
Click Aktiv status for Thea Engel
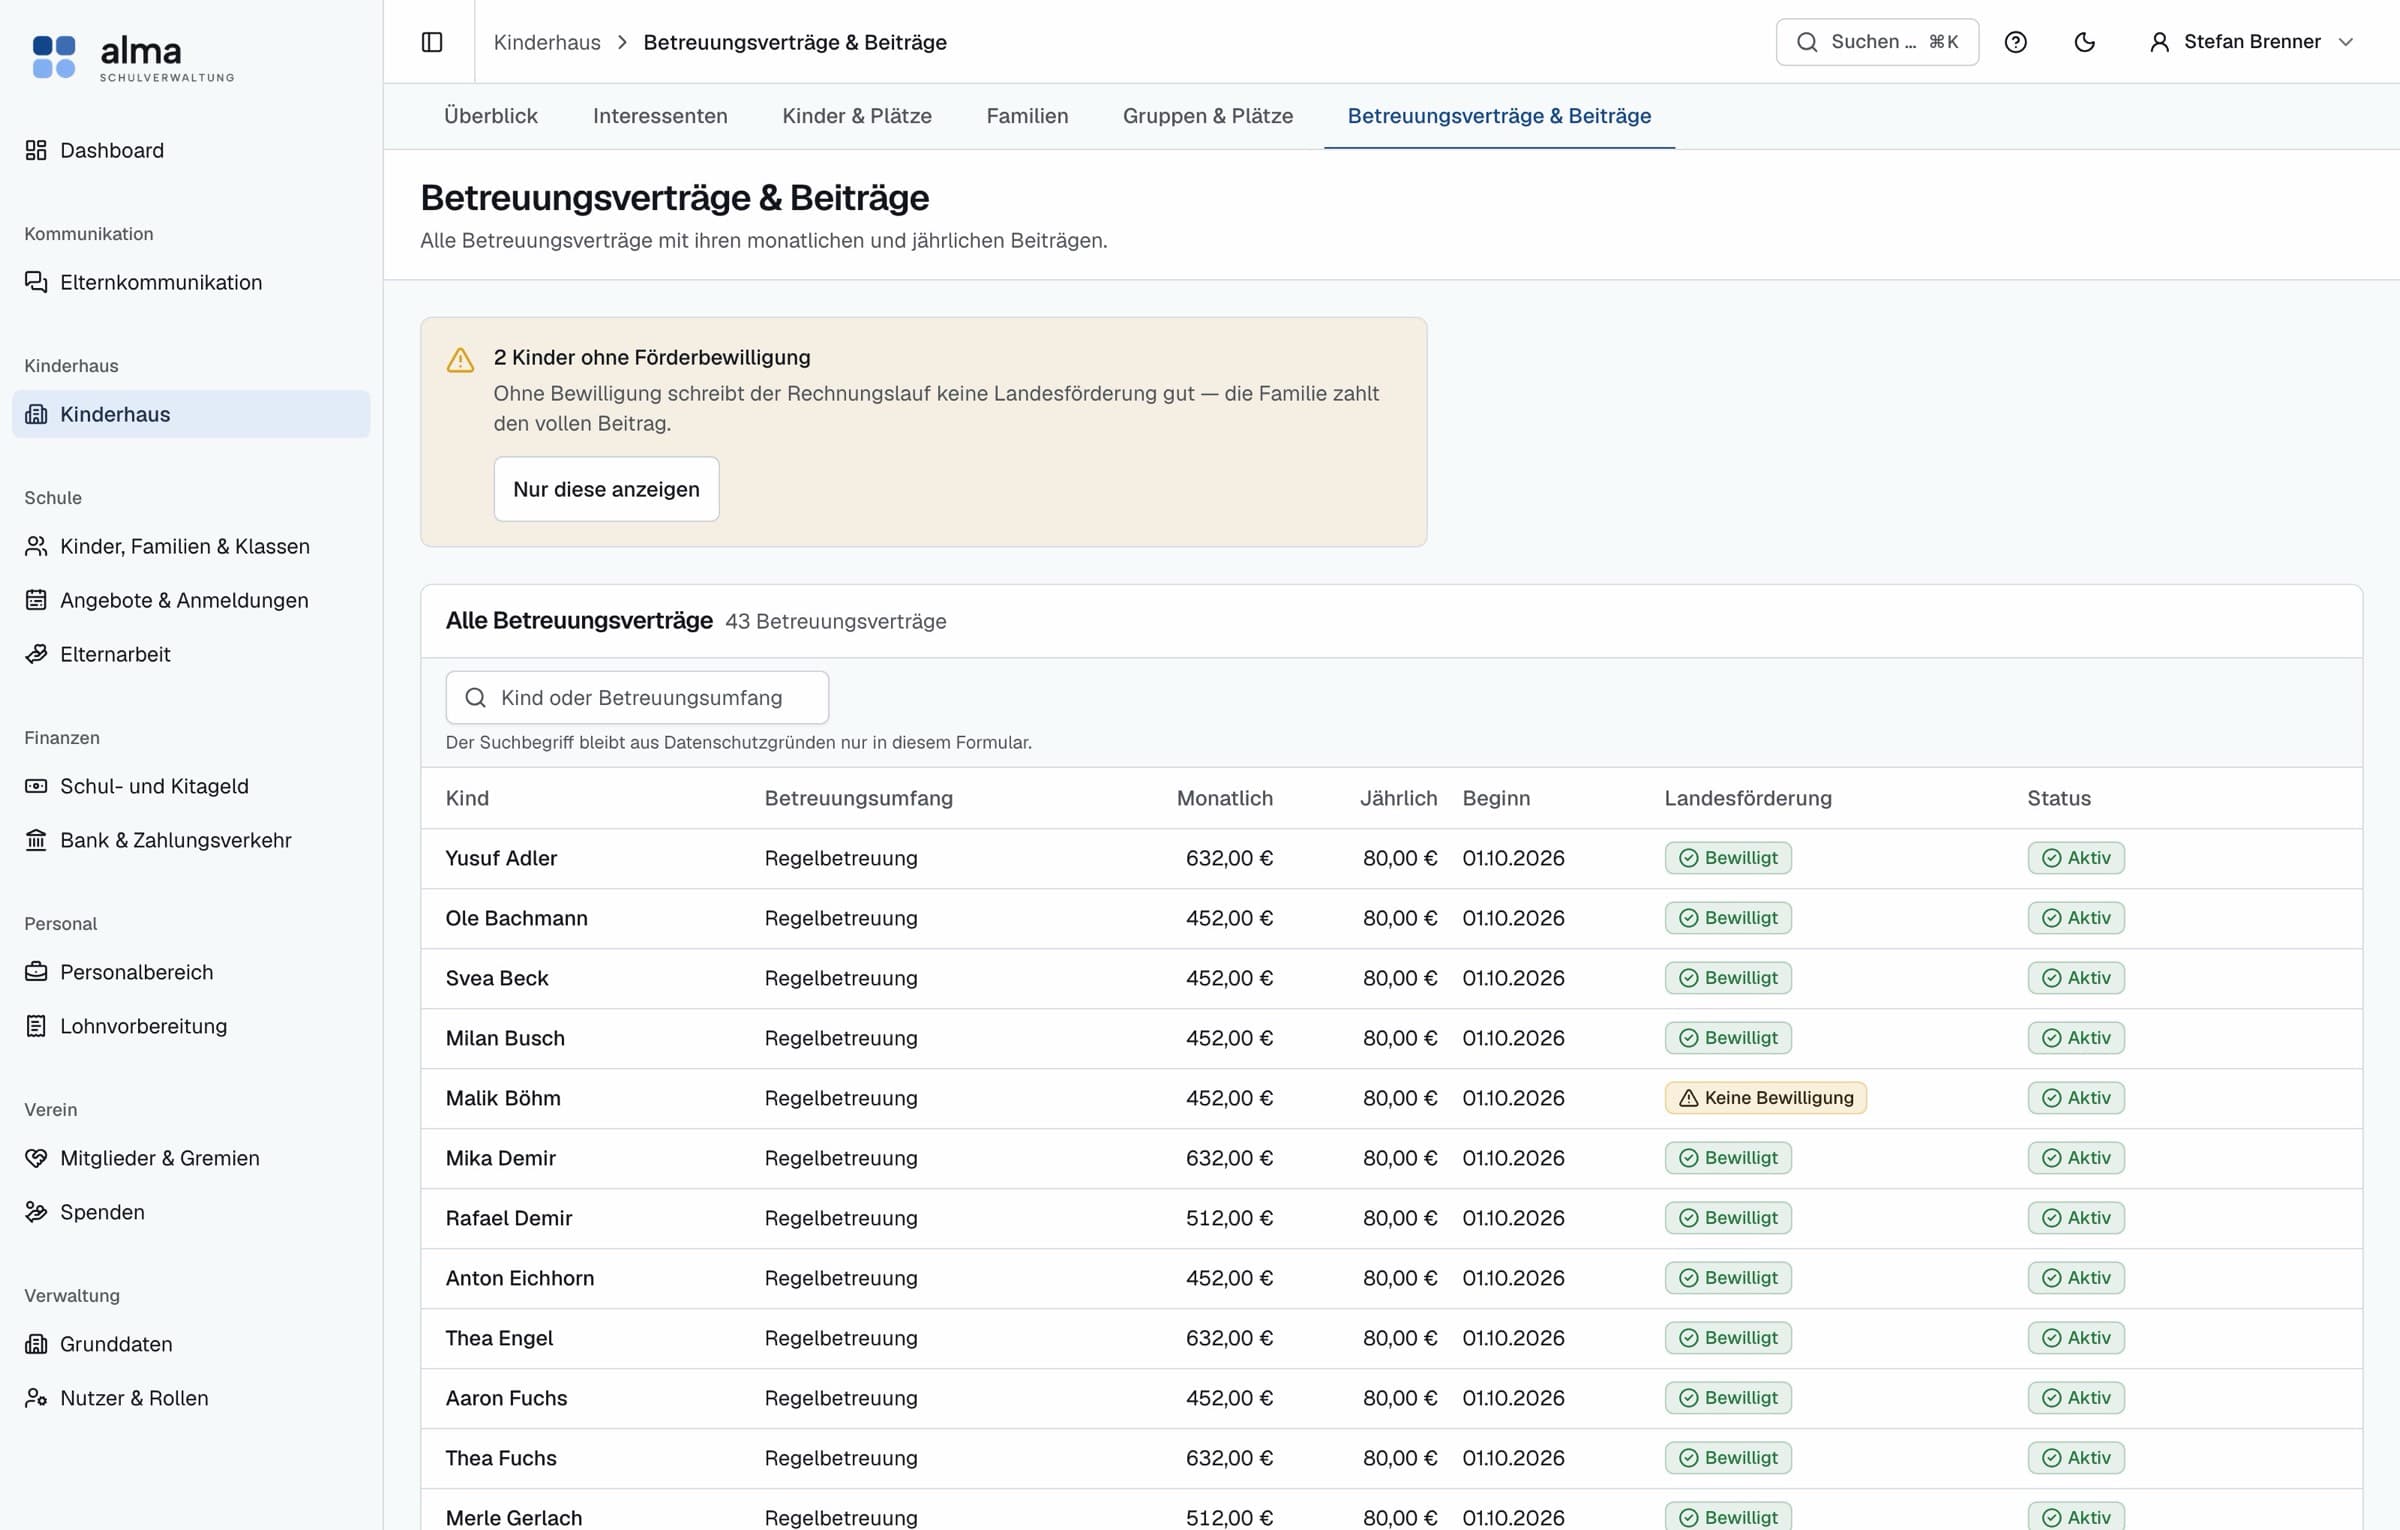click(x=2076, y=1338)
